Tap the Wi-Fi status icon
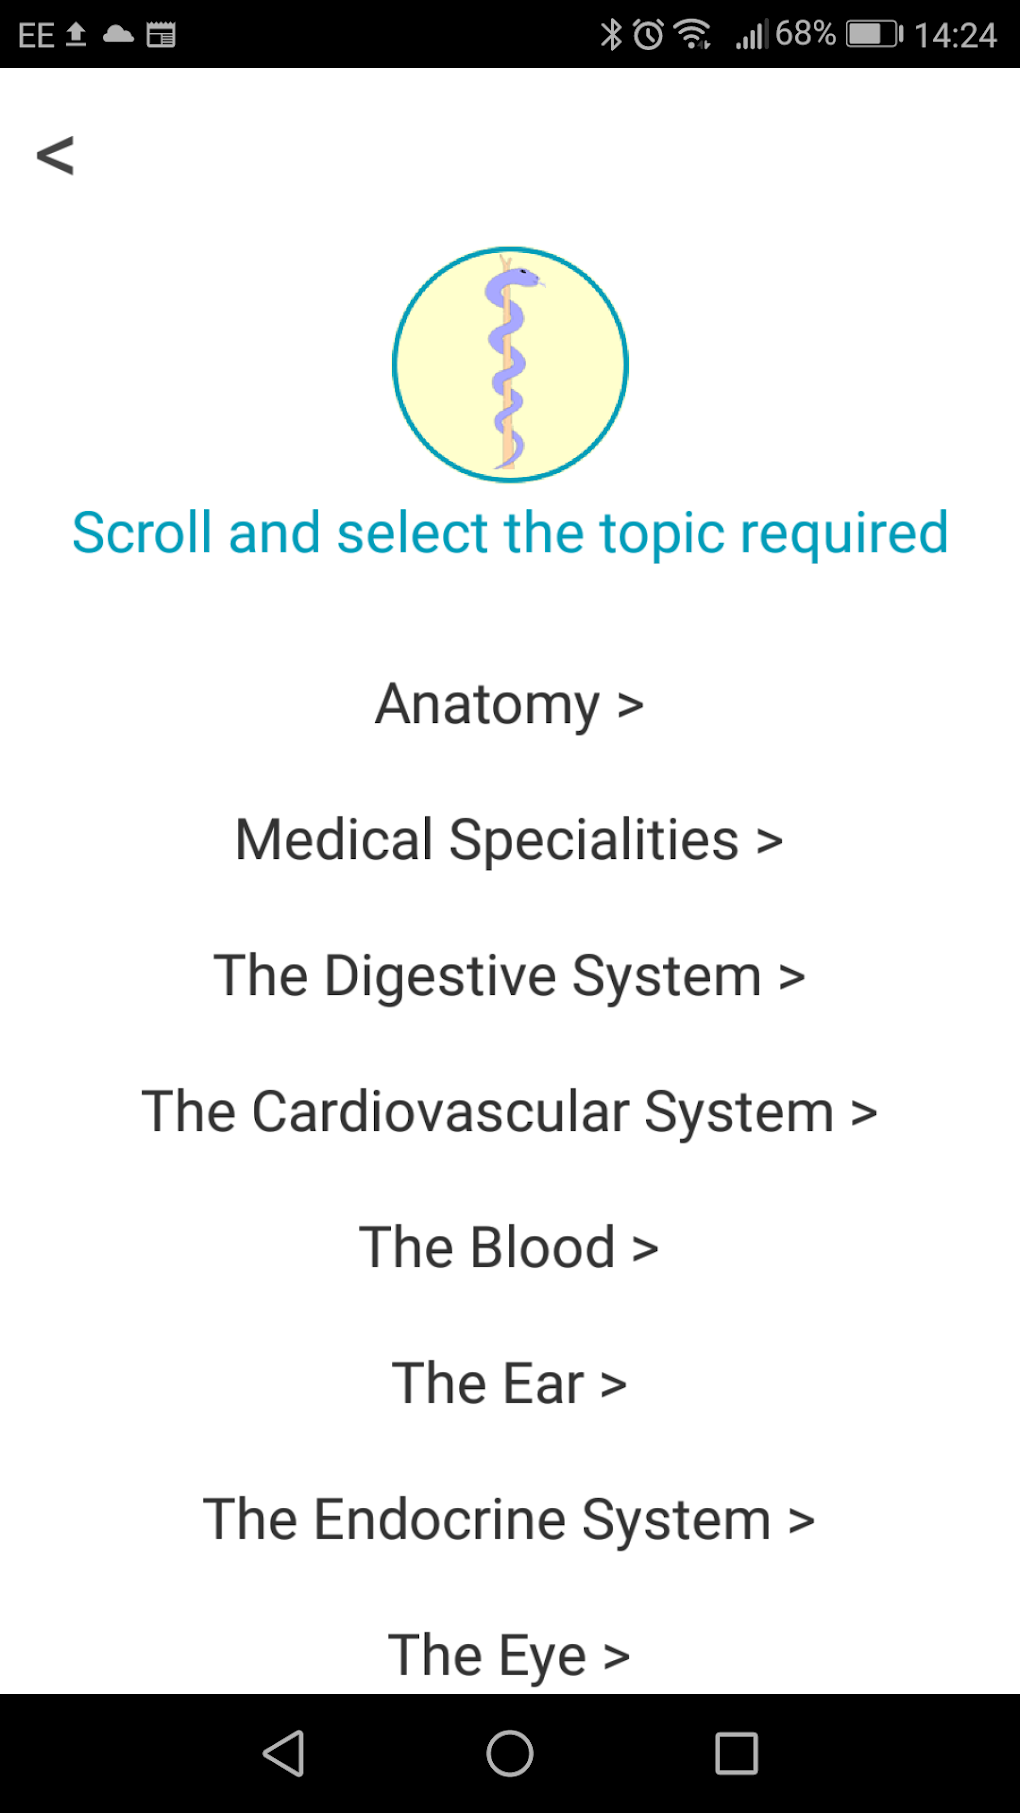Viewport: 1020px width, 1813px height. tap(692, 35)
